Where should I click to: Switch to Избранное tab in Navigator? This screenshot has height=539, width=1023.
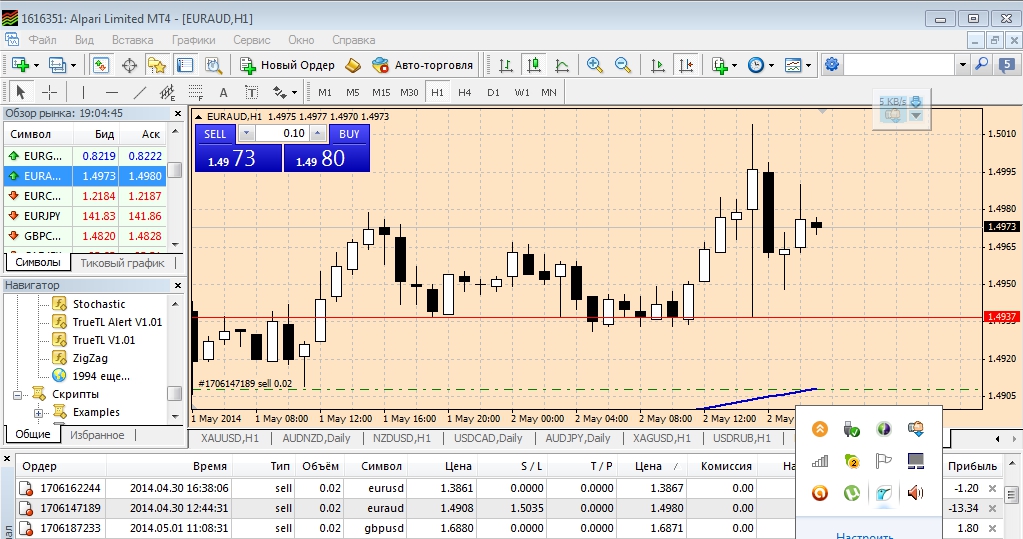point(97,435)
